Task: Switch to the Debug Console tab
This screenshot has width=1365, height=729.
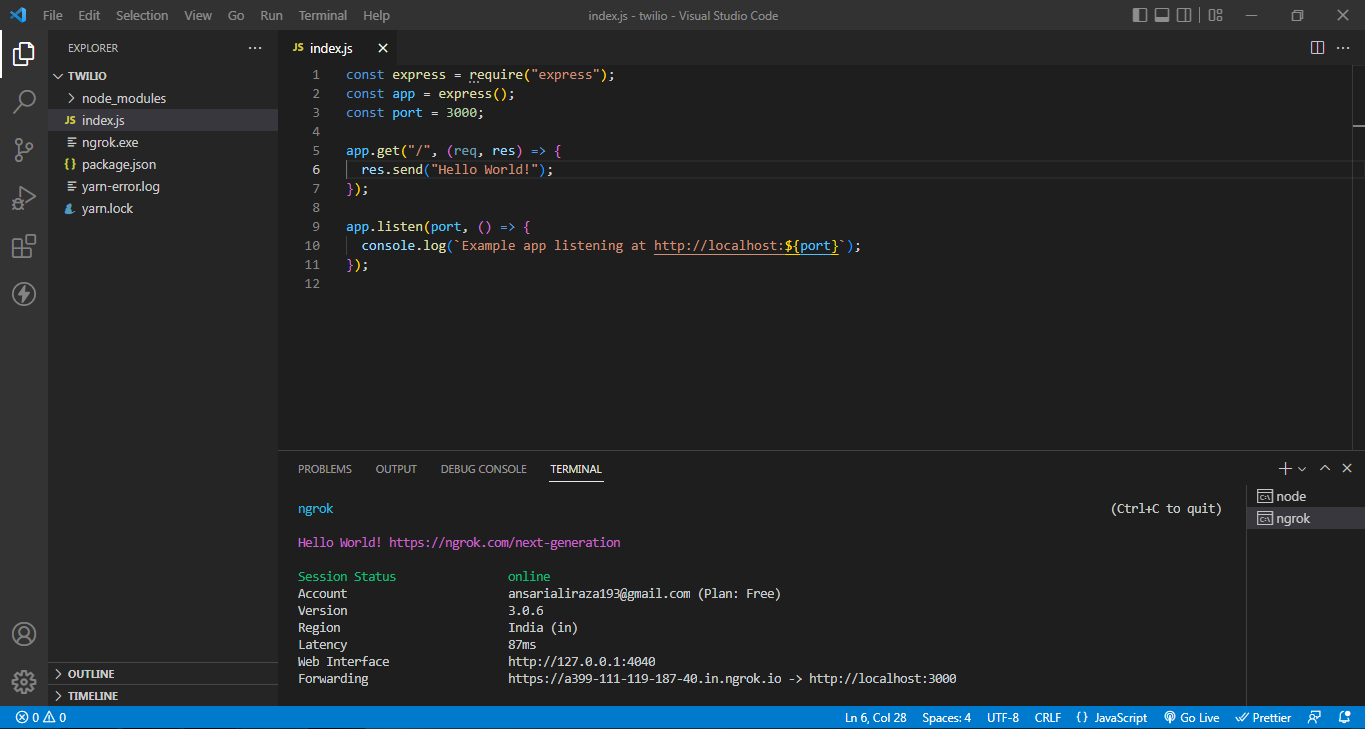Action: pyautogui.click(x=483, y=469)
